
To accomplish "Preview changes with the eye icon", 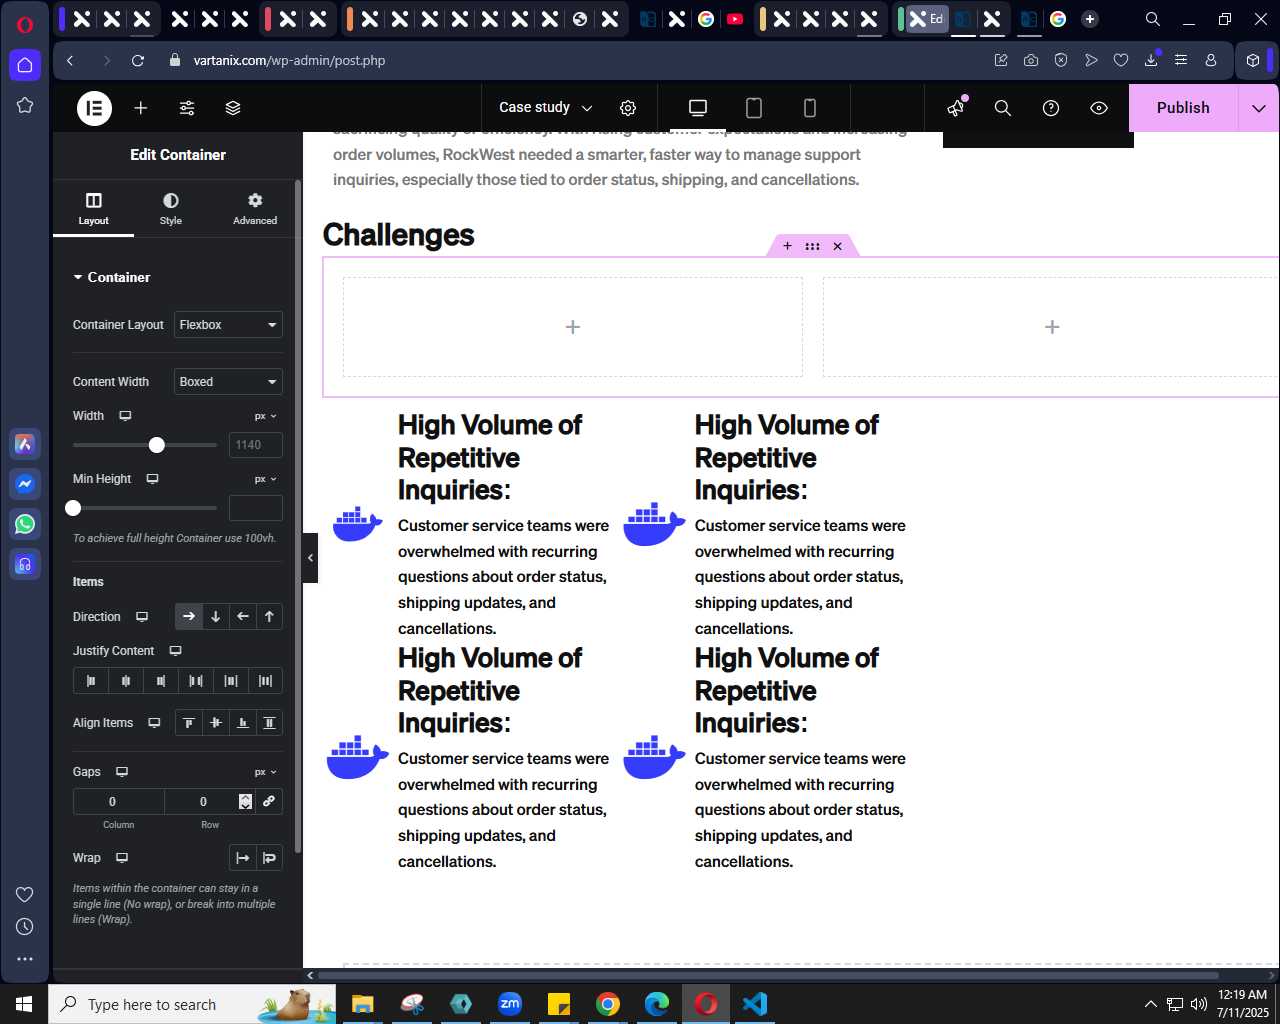I will pos(1099,108).
